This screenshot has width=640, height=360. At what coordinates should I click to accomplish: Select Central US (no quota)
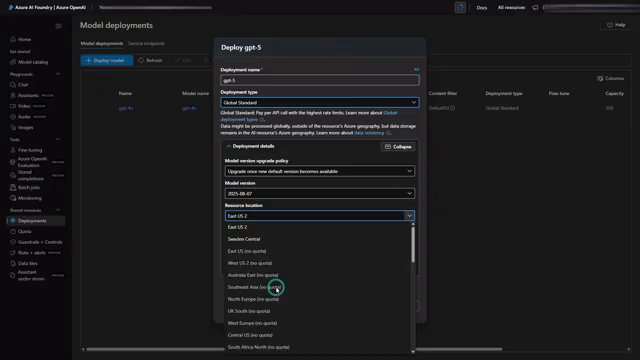click(x=318, y=335)
